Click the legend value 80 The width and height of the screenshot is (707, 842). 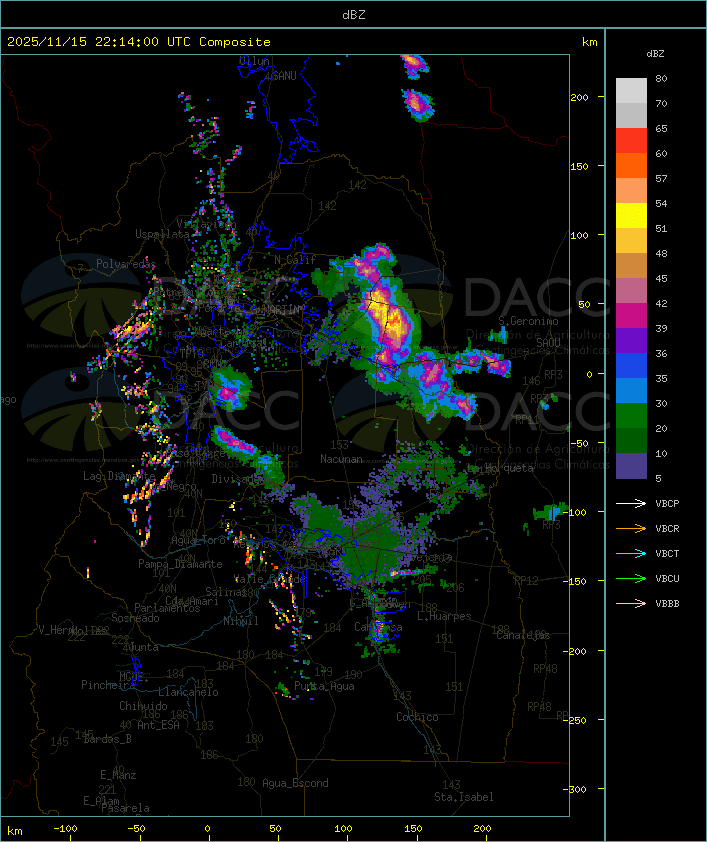(661, 78)
